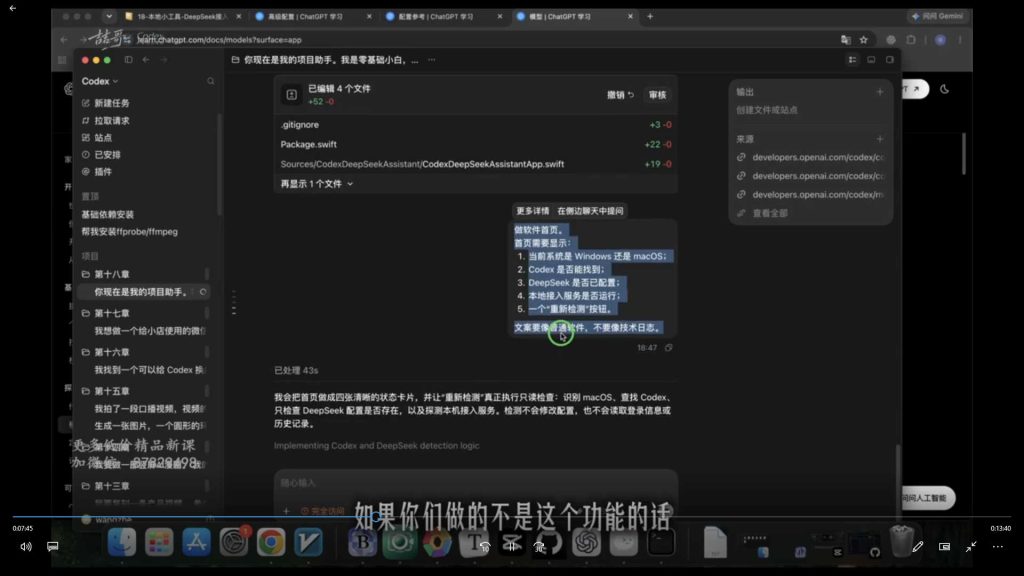Skip back ten seconds in video
This screenshot has height=576, width=1024.
pos(485,547)
